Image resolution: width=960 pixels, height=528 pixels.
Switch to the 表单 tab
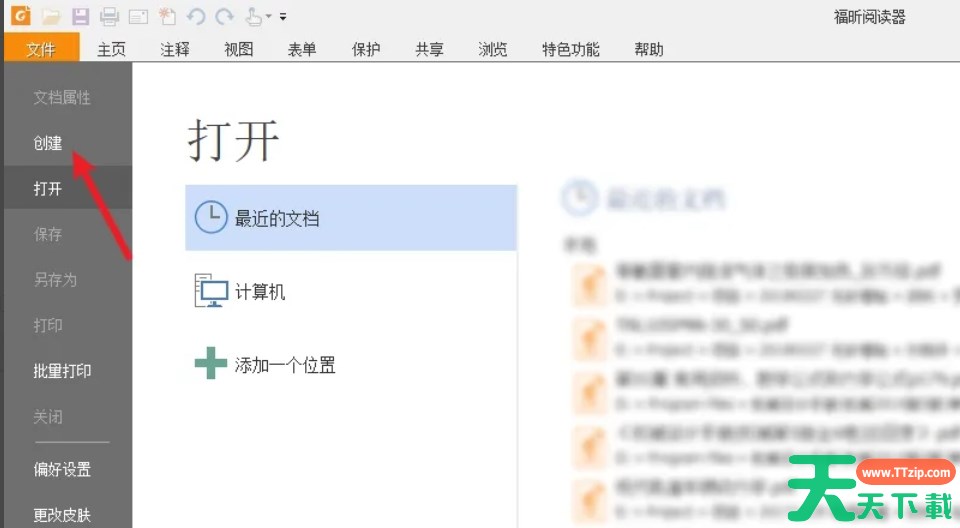click(302, 49)
